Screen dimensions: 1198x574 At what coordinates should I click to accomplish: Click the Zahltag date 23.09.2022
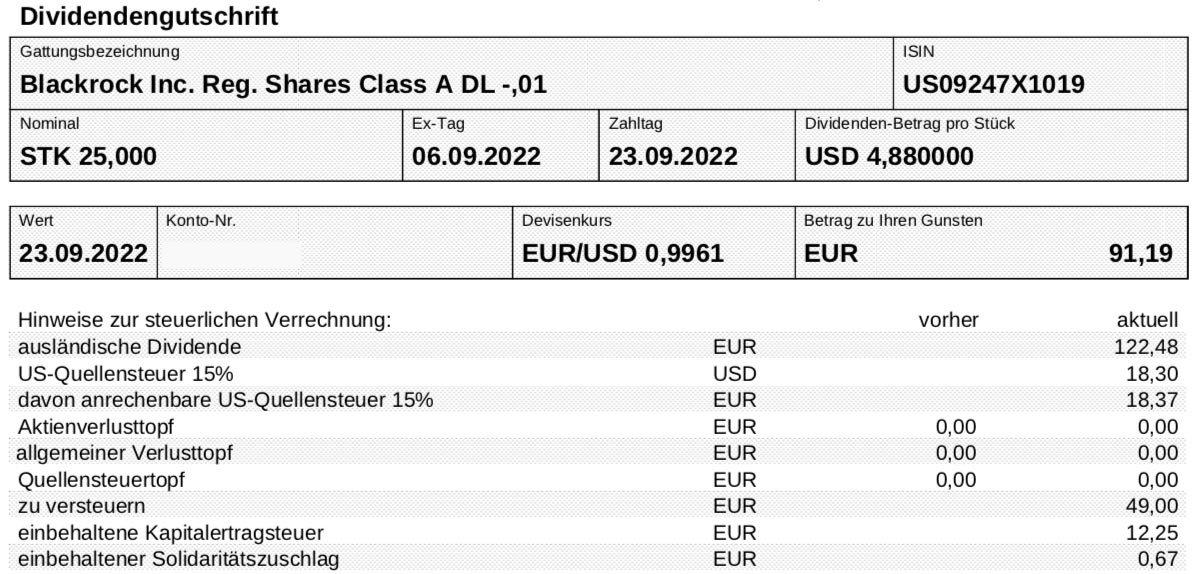(673, 157)
